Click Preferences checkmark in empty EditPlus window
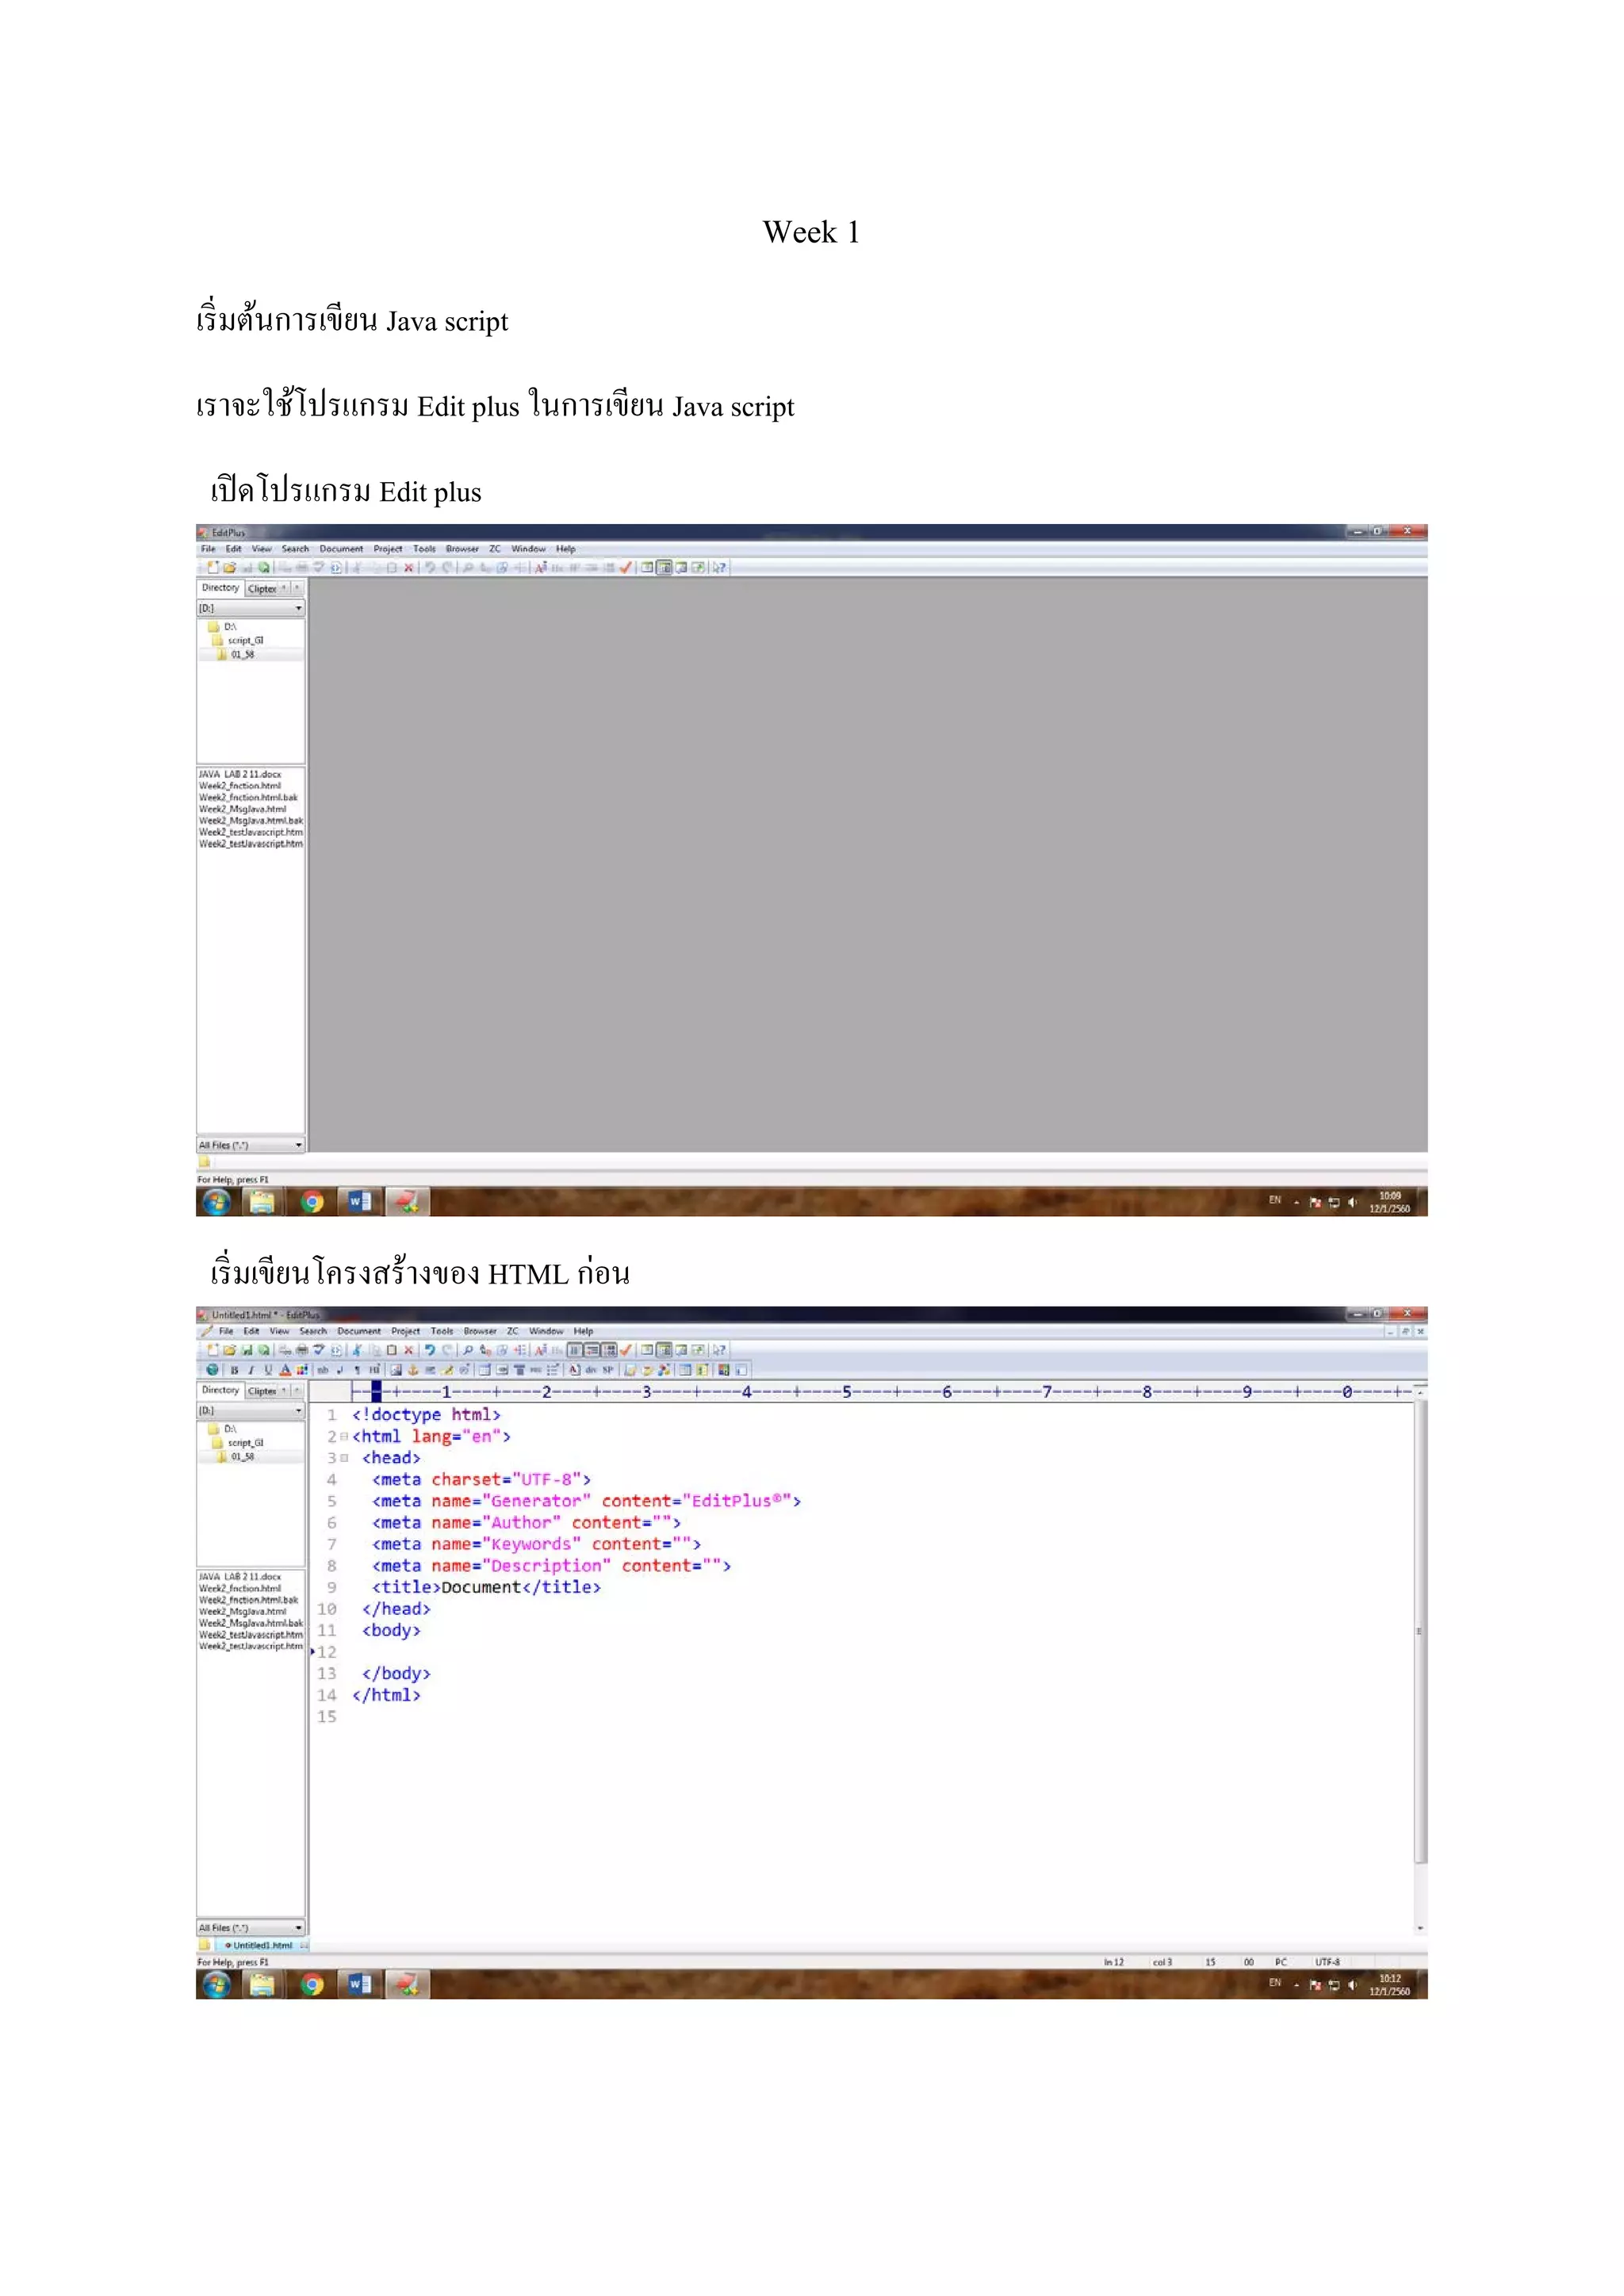The width and height of the screenshot is (1624, 2296). pos(626,567)
